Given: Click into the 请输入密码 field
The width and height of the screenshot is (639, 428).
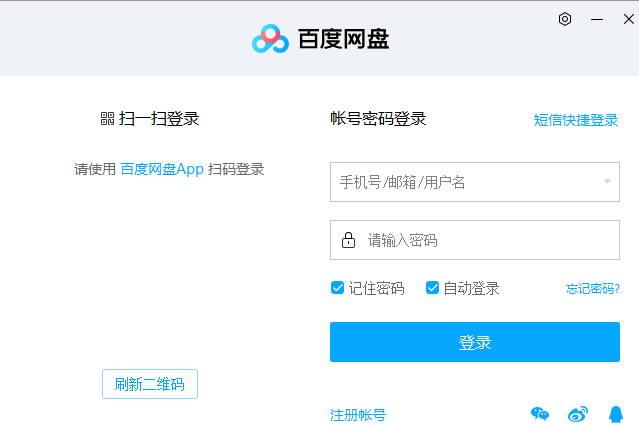Looking at the screenshot, I should [x=485, y=240].
